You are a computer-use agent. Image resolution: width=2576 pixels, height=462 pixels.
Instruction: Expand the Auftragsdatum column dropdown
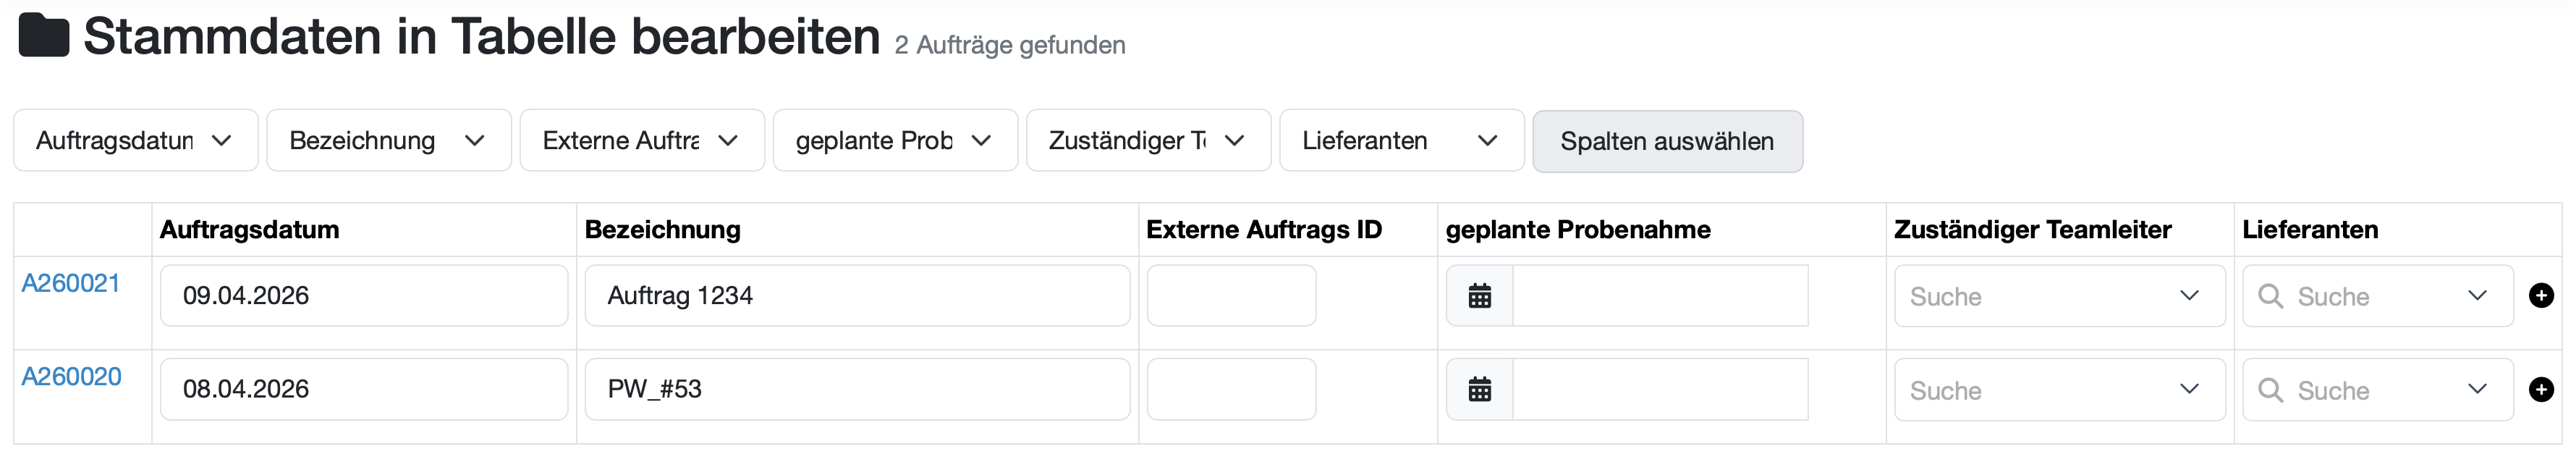[x=136, y=140]
